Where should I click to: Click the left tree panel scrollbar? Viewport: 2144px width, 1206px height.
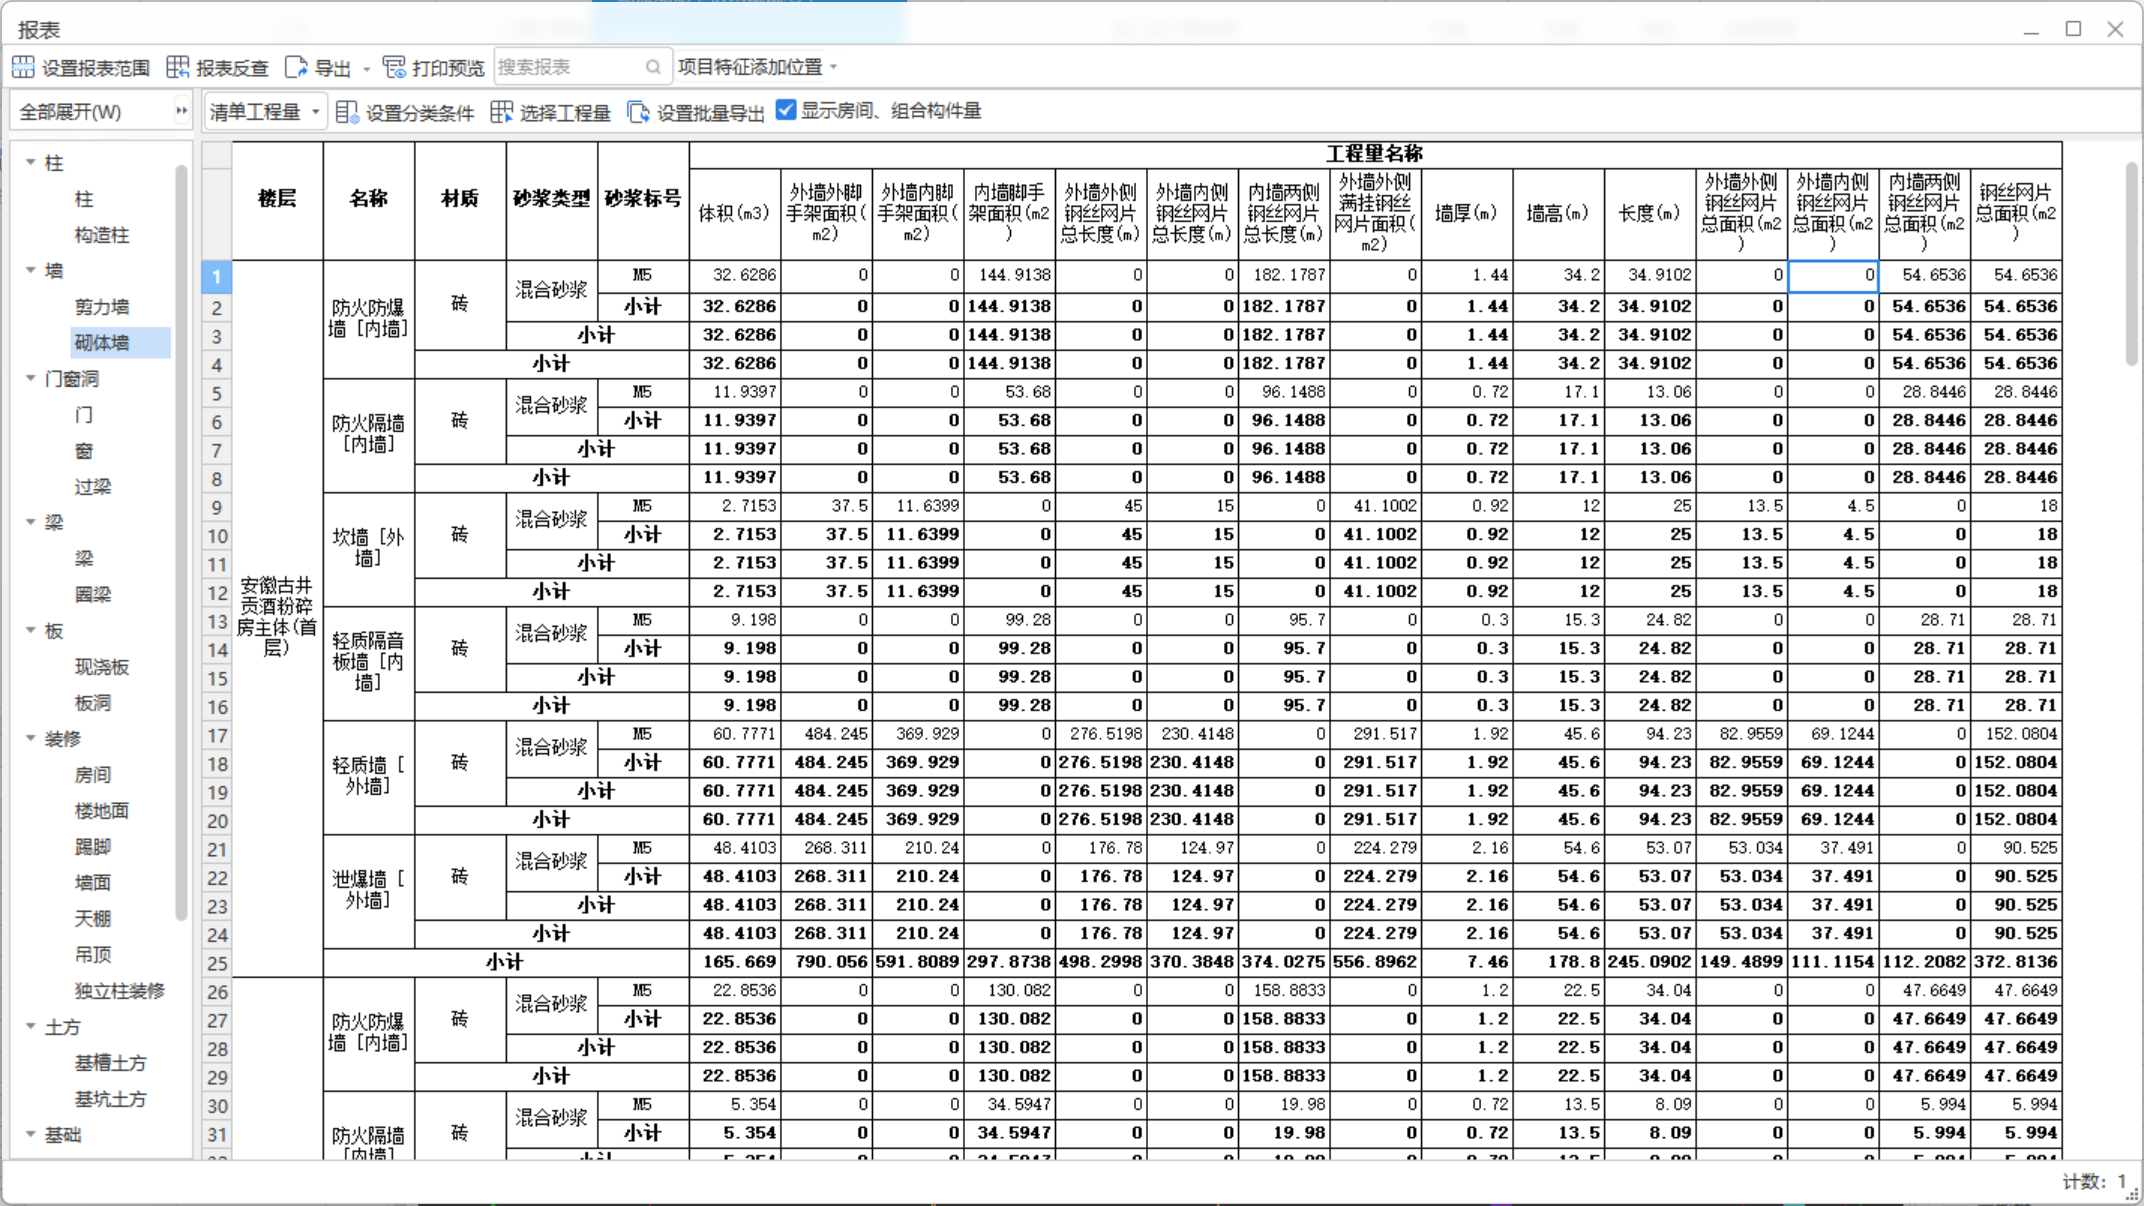coord(181,540)
